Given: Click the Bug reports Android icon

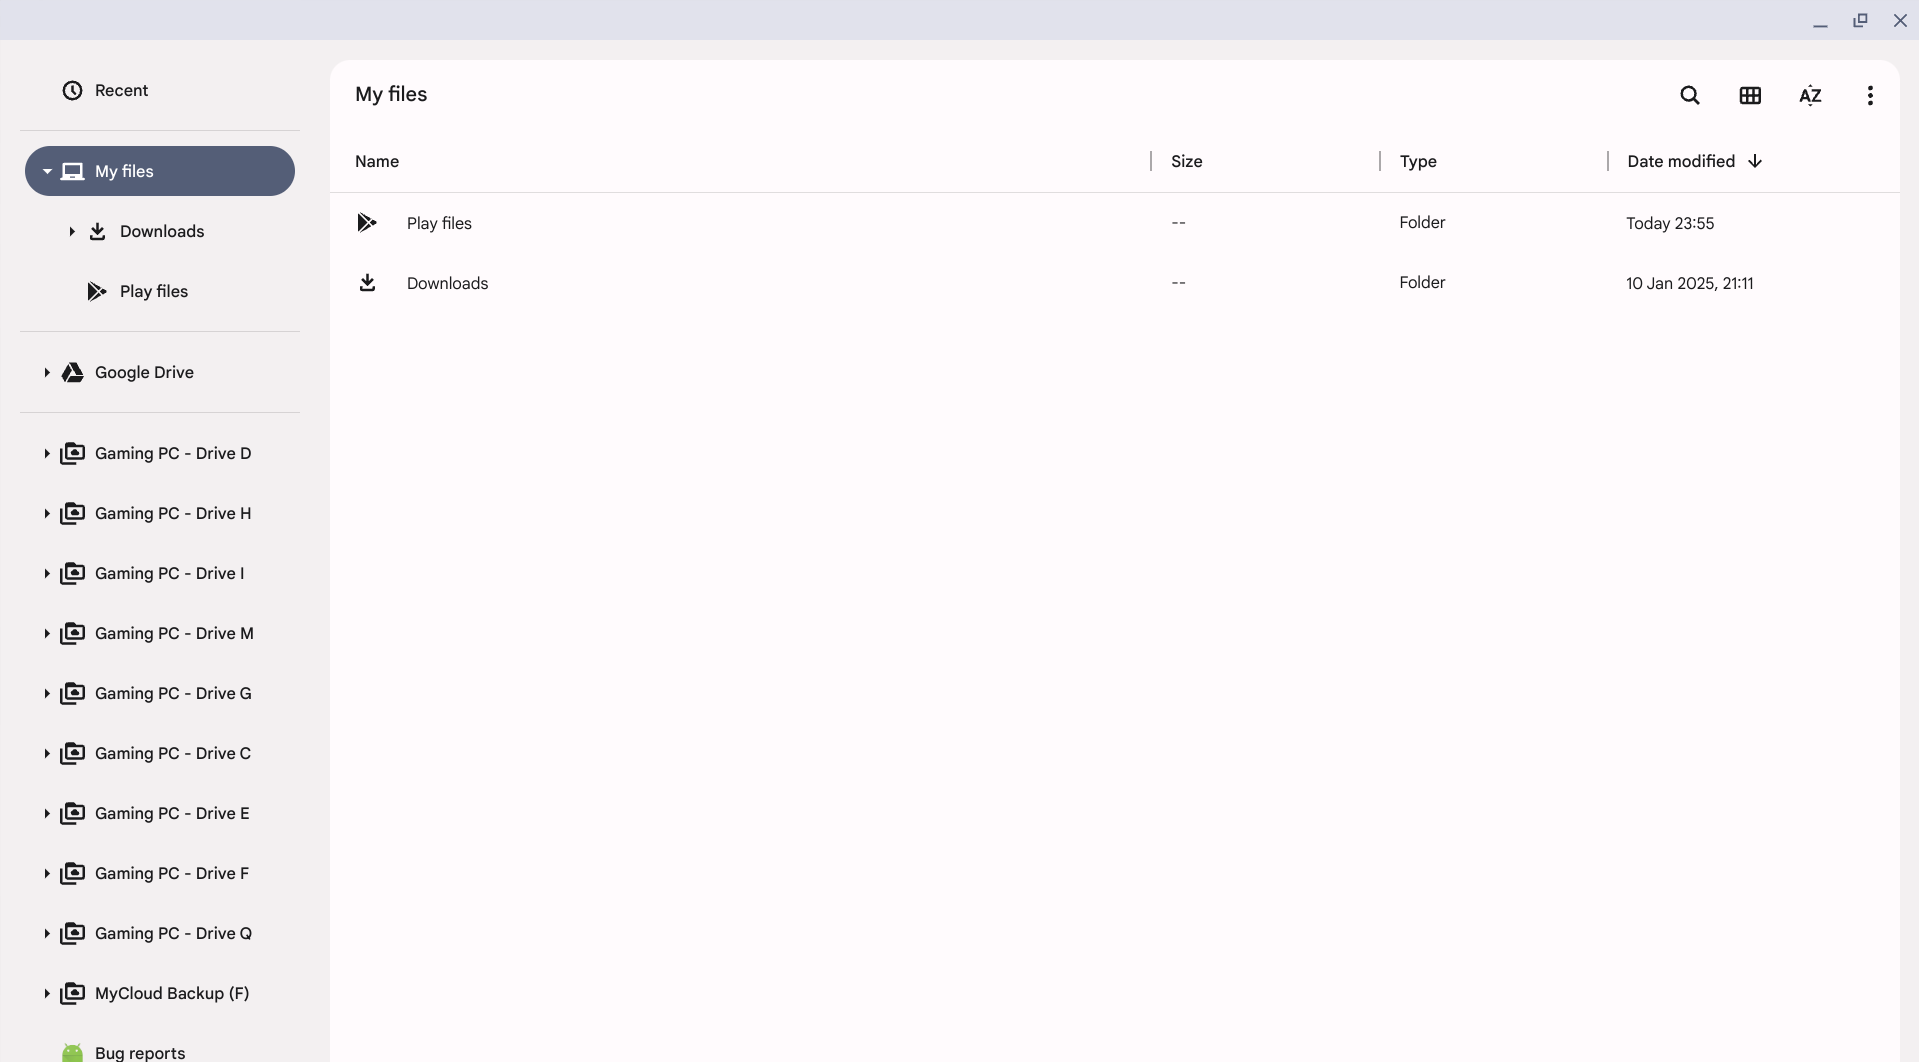Looking at the screenshot, I should (x=72, y=1052).
